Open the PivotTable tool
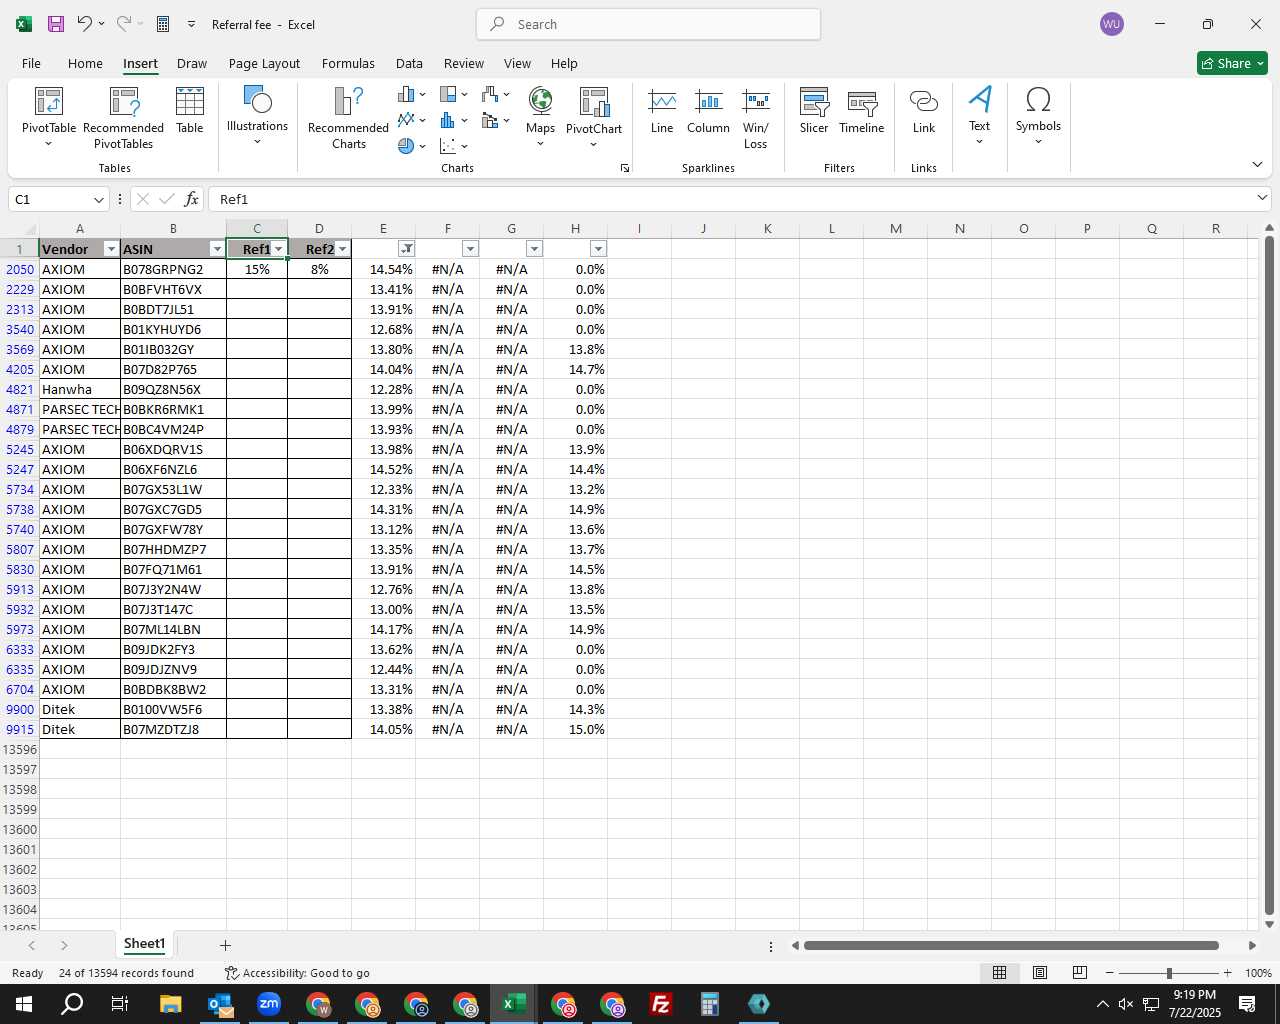This screenshot has width=1280, height=1024. [x=49, y=117]
